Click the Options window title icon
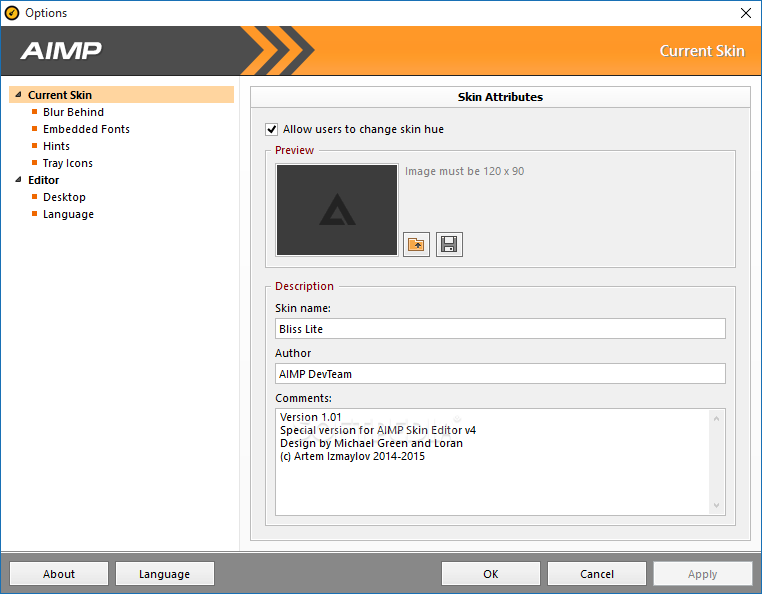Screen dimensions: 762x594 tap(12, 13)
